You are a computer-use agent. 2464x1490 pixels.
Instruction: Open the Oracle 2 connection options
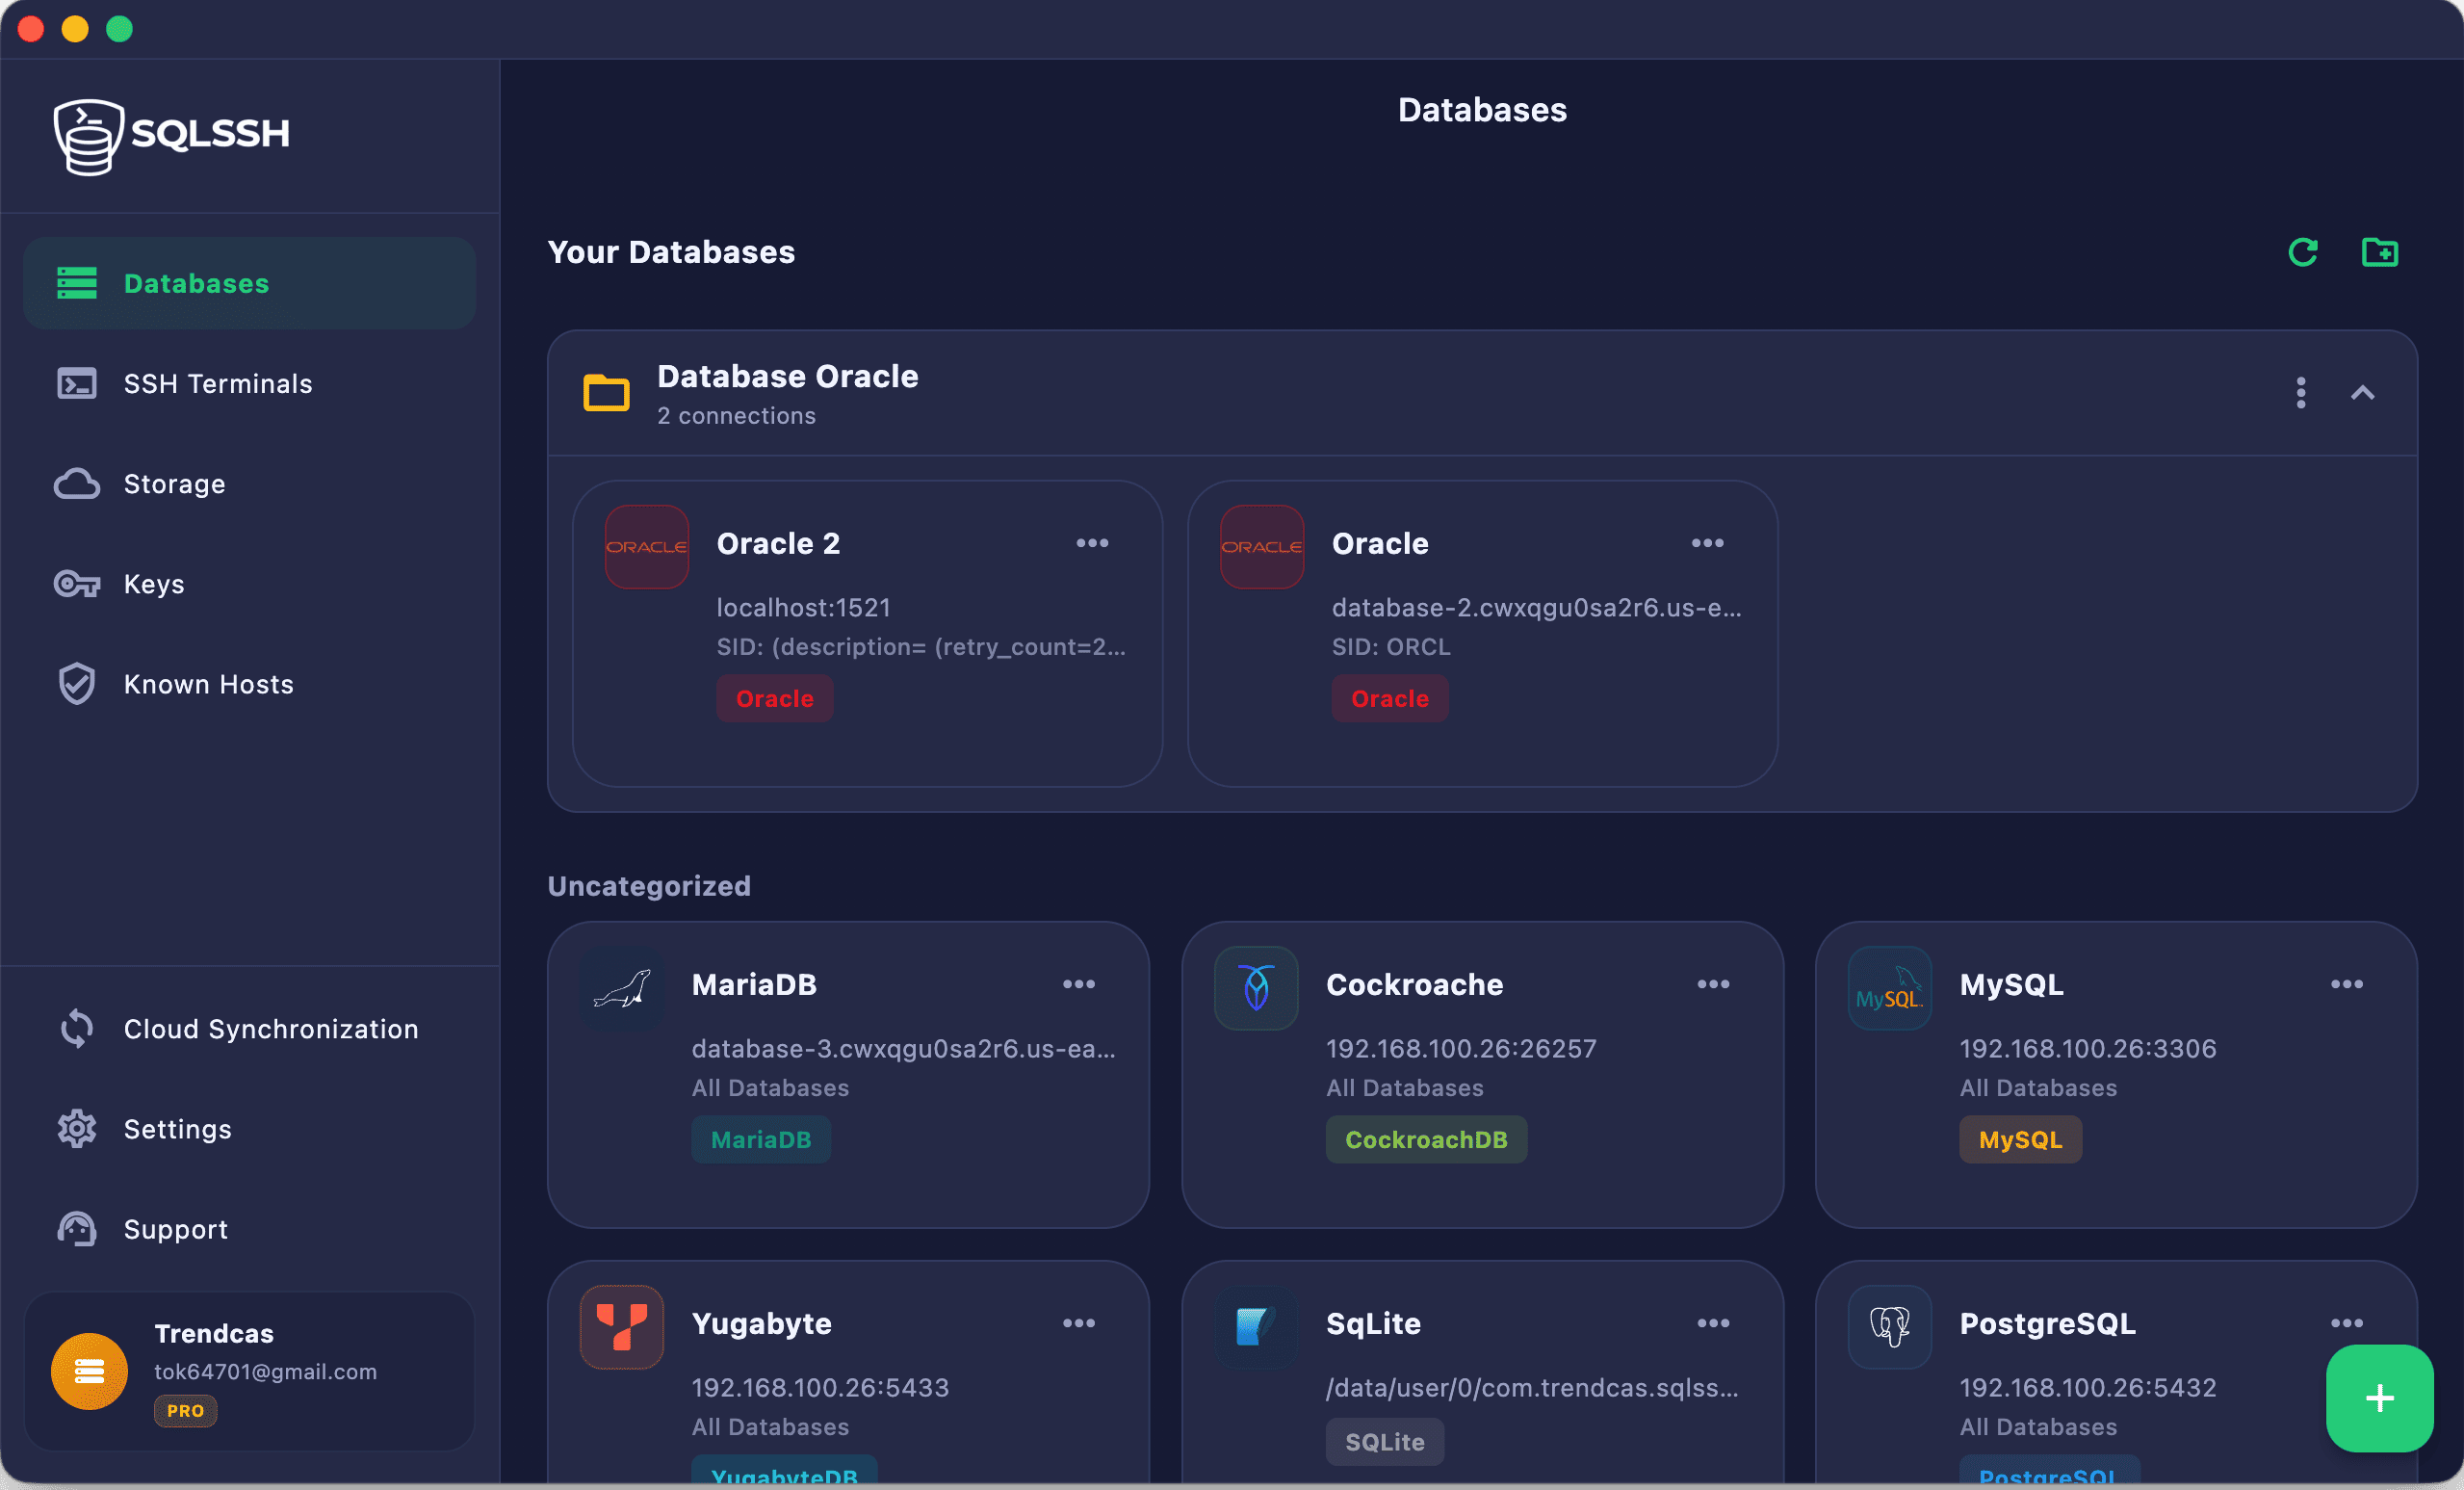tap(1092, 543)
